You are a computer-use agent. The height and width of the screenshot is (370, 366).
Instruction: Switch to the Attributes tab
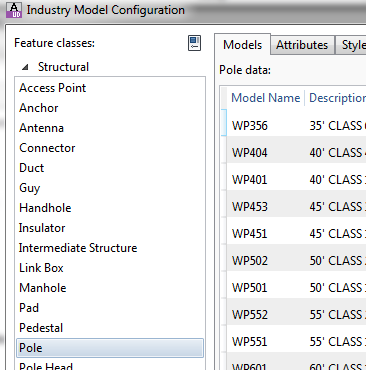tap(302, 45)
